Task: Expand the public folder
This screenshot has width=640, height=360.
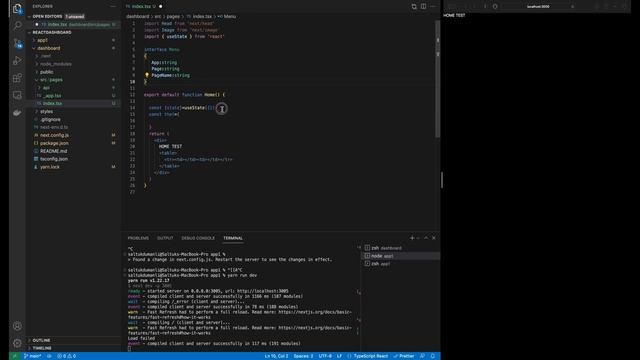Action: 47,72
